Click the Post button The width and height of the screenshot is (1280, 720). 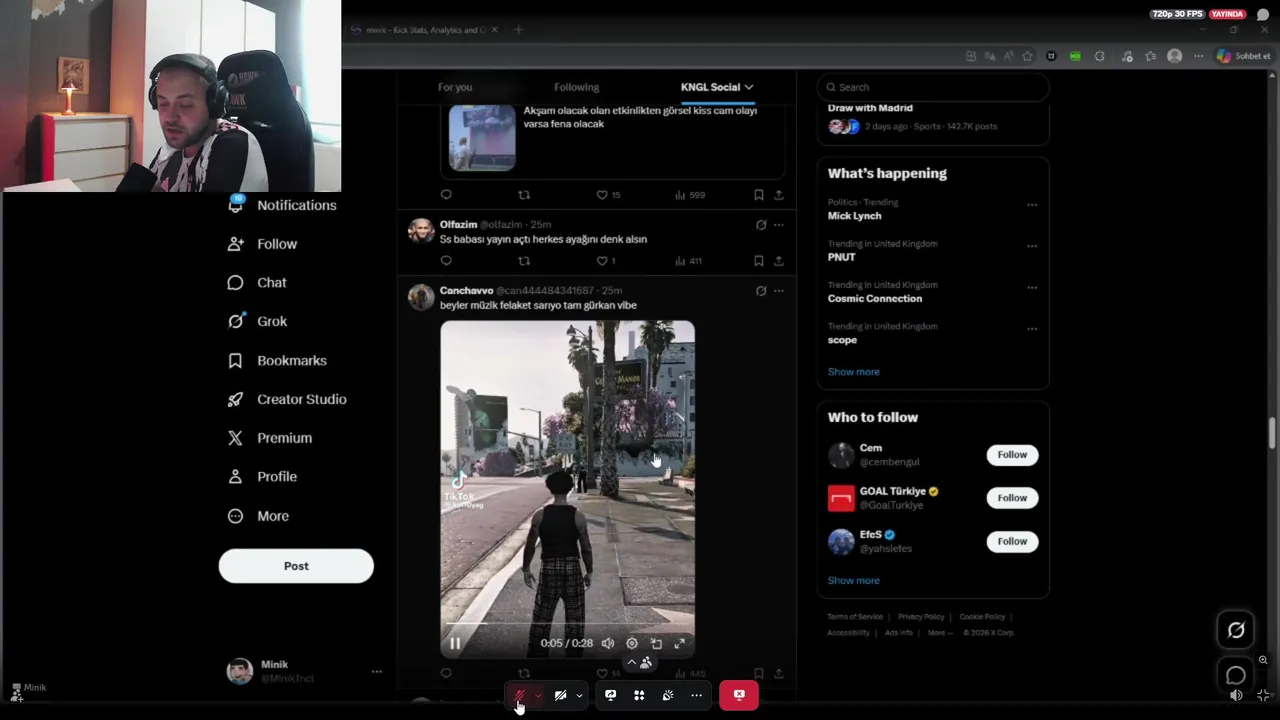coord(296,566)
